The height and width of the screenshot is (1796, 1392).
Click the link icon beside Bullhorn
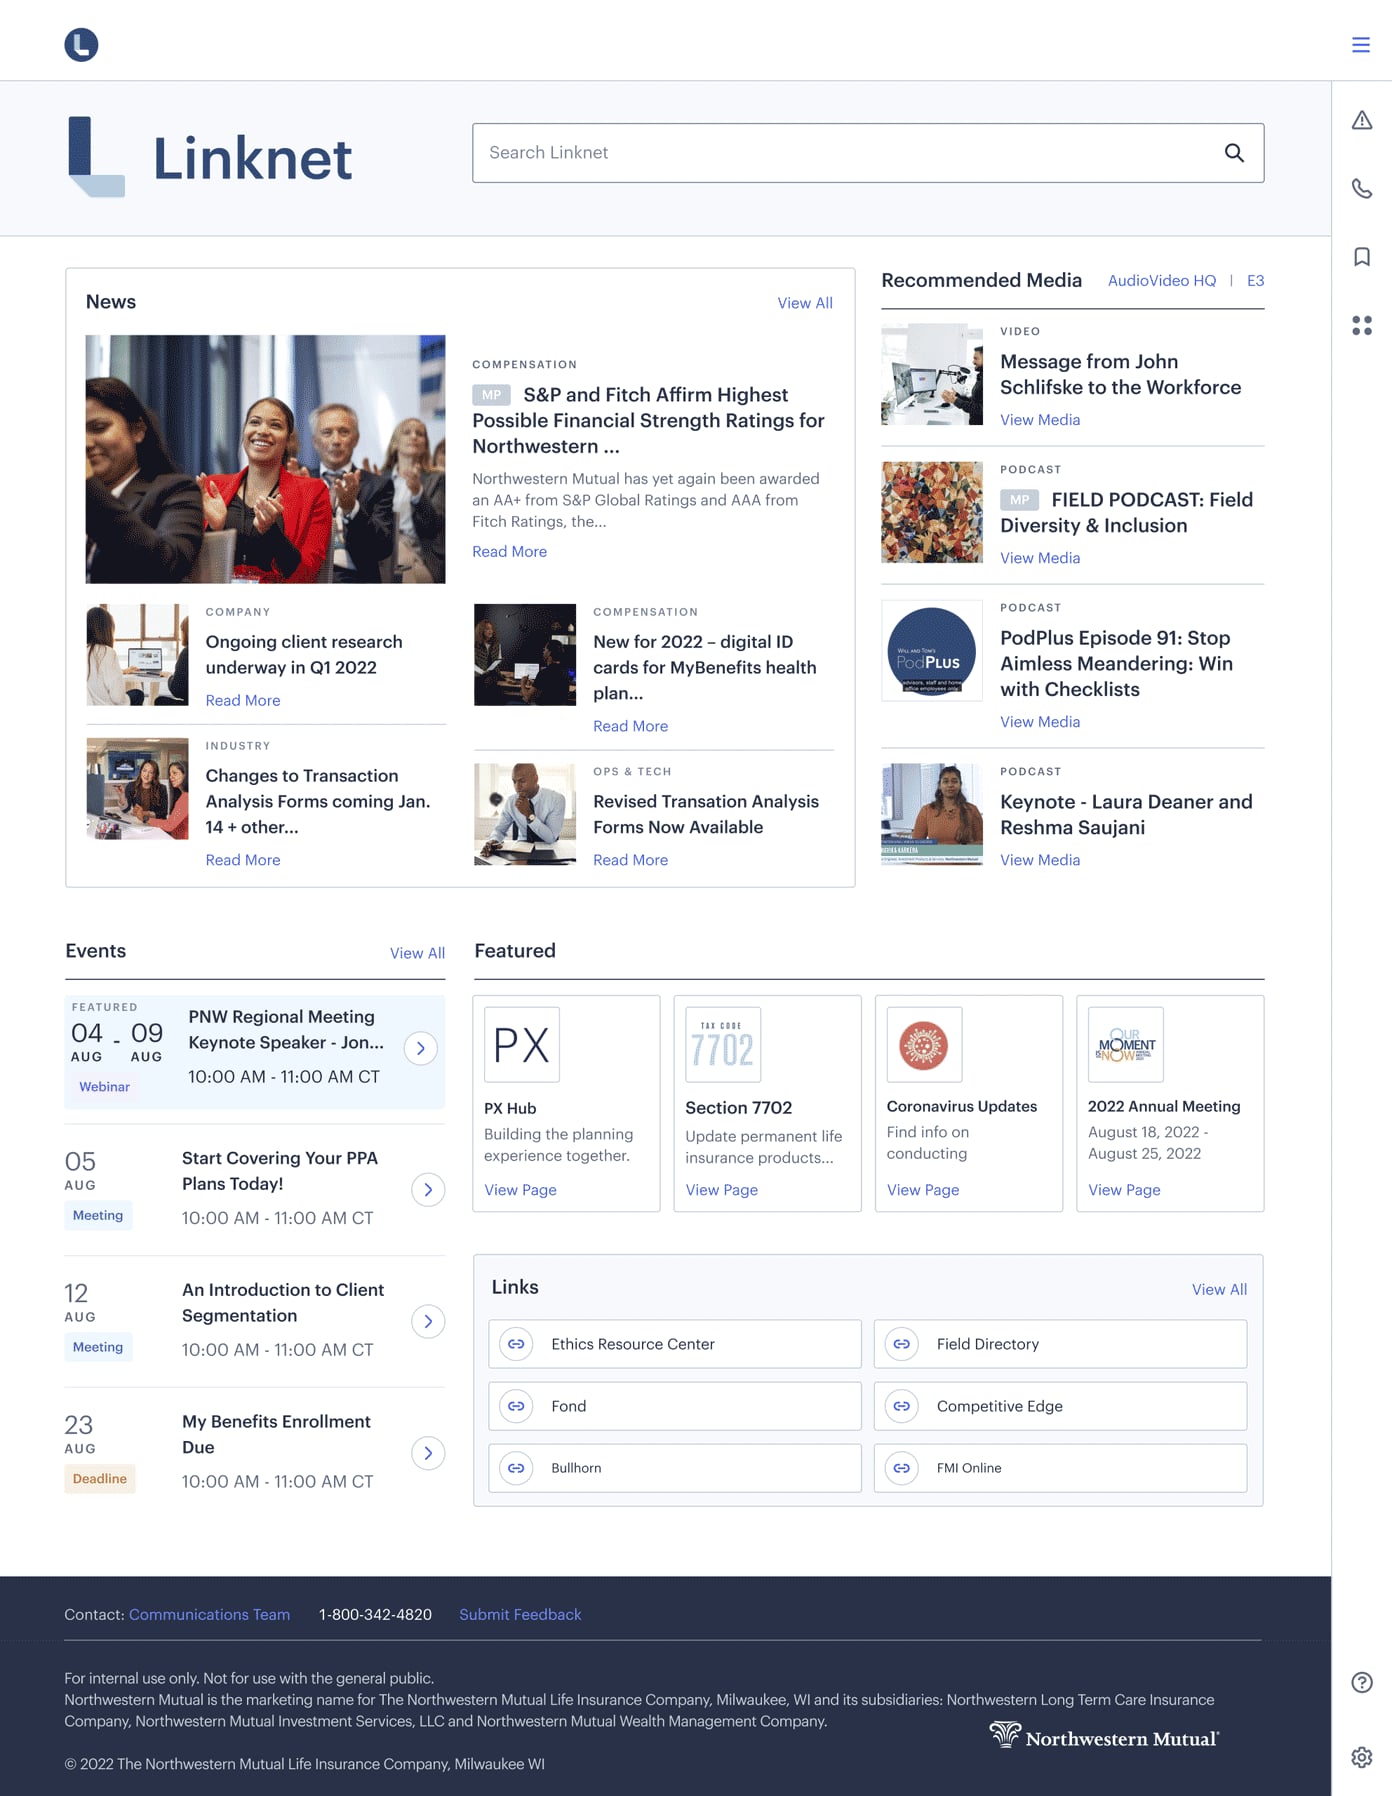point(516,1468)
